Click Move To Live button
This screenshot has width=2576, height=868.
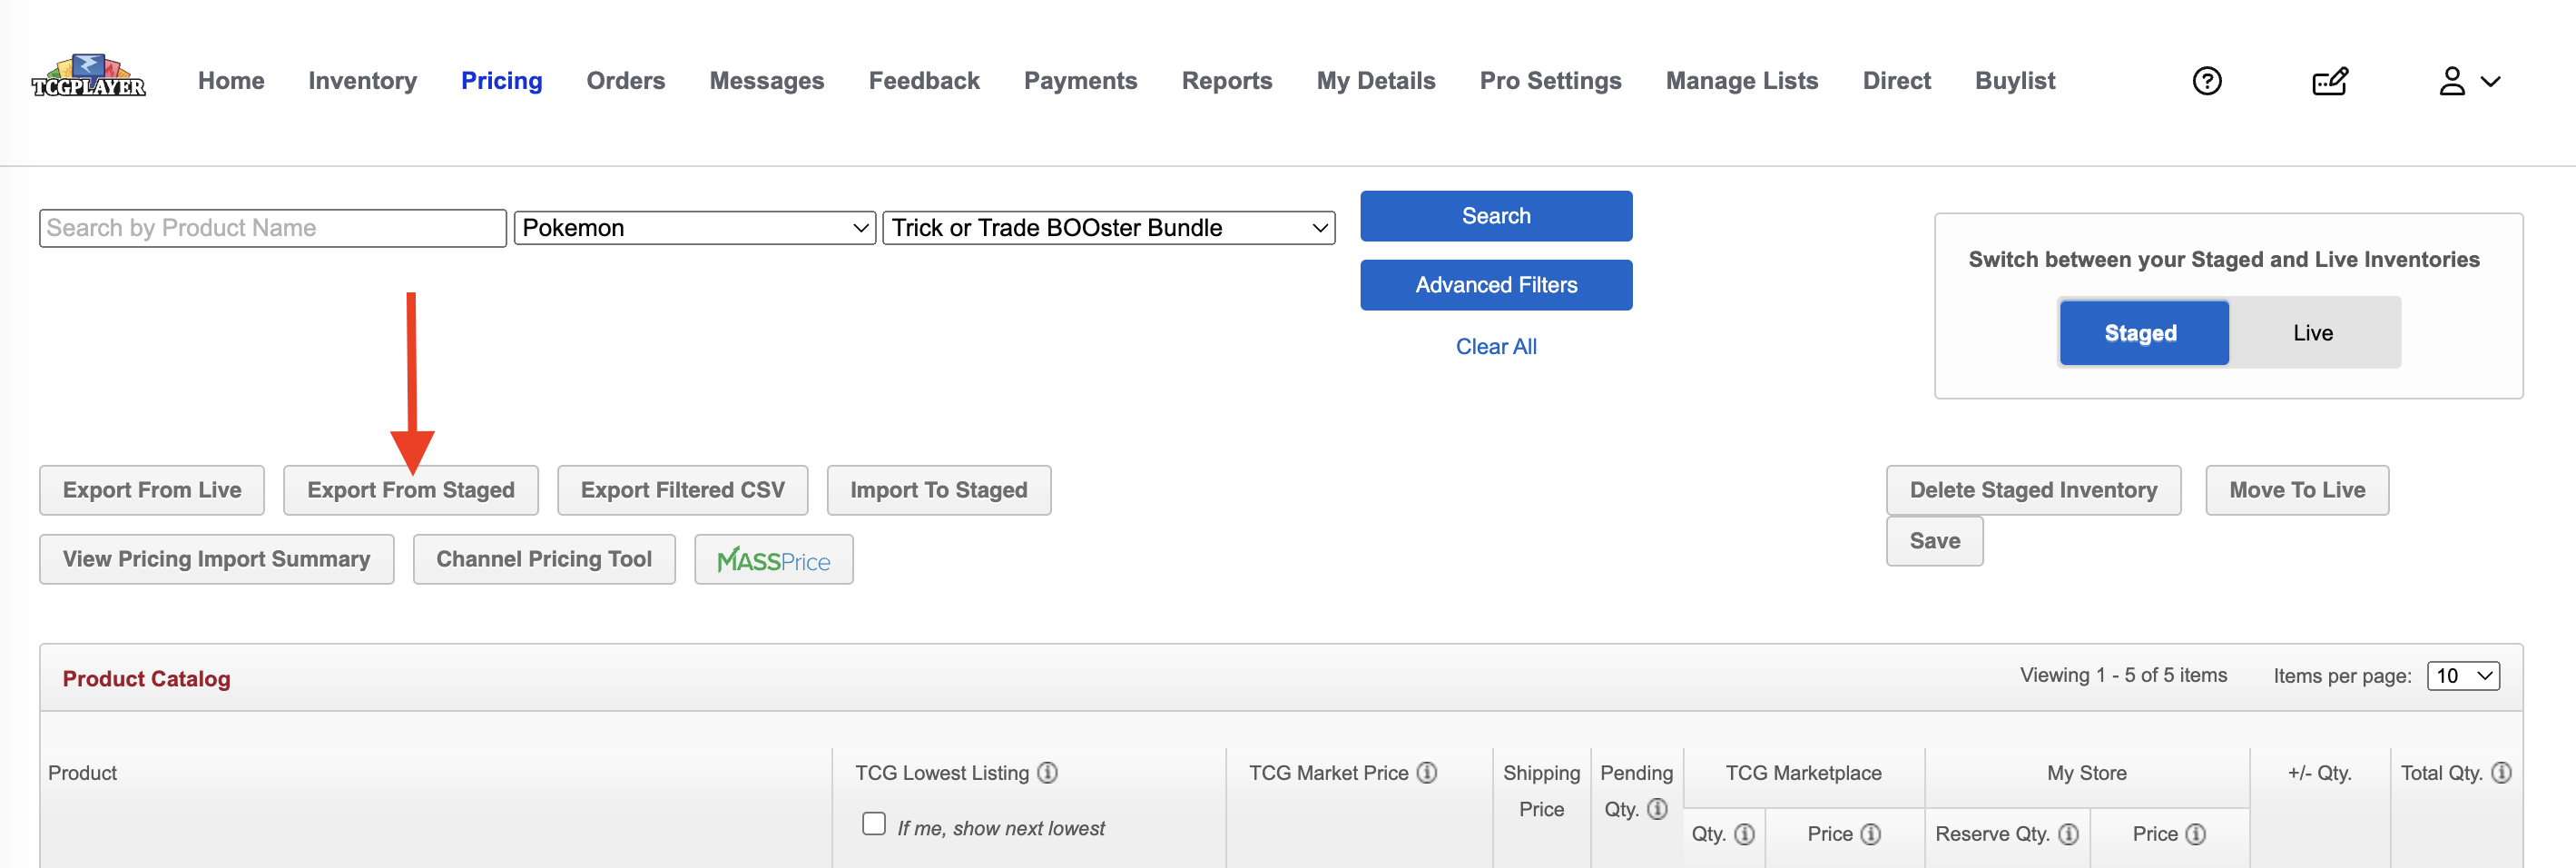tap(2297, 490)
